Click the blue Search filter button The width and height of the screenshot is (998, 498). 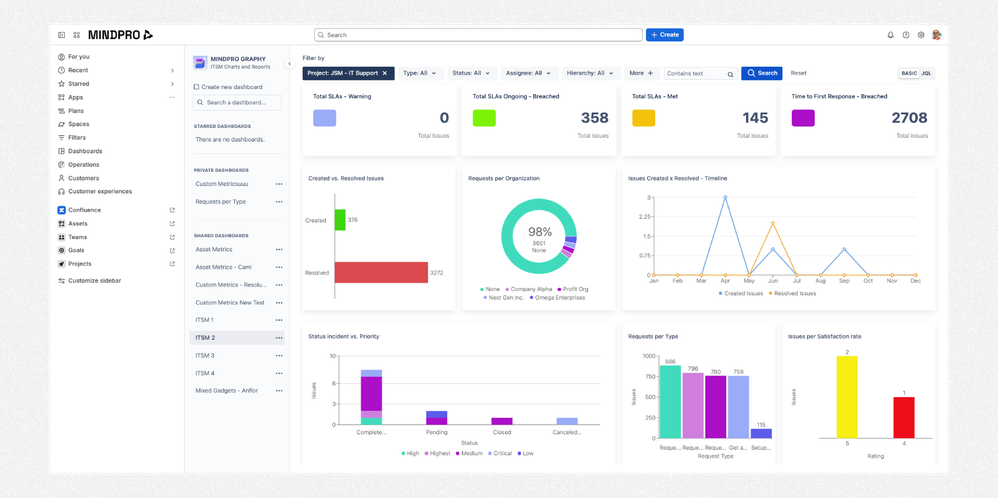coord(762,73)
